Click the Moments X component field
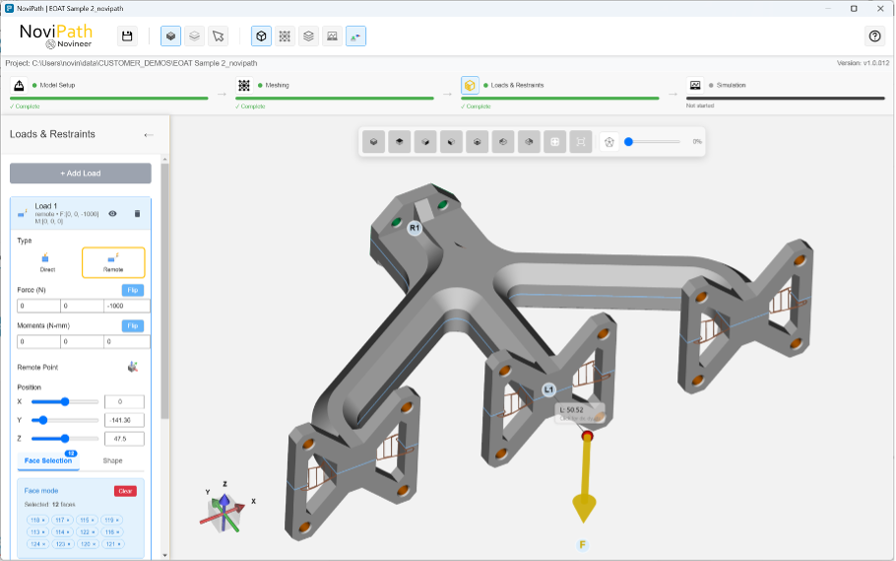The width and height of the screenshot is (896, 561). pyautogui.click(x=39, y=342)
